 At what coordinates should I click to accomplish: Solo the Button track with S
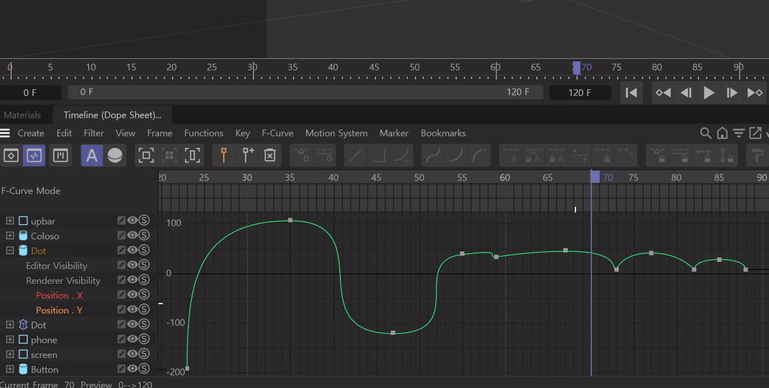(x=144, y=369)
